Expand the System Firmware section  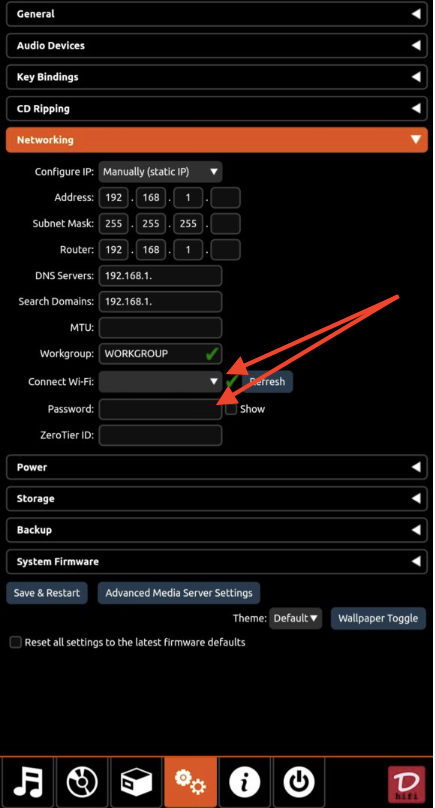(x=217, y=562)
